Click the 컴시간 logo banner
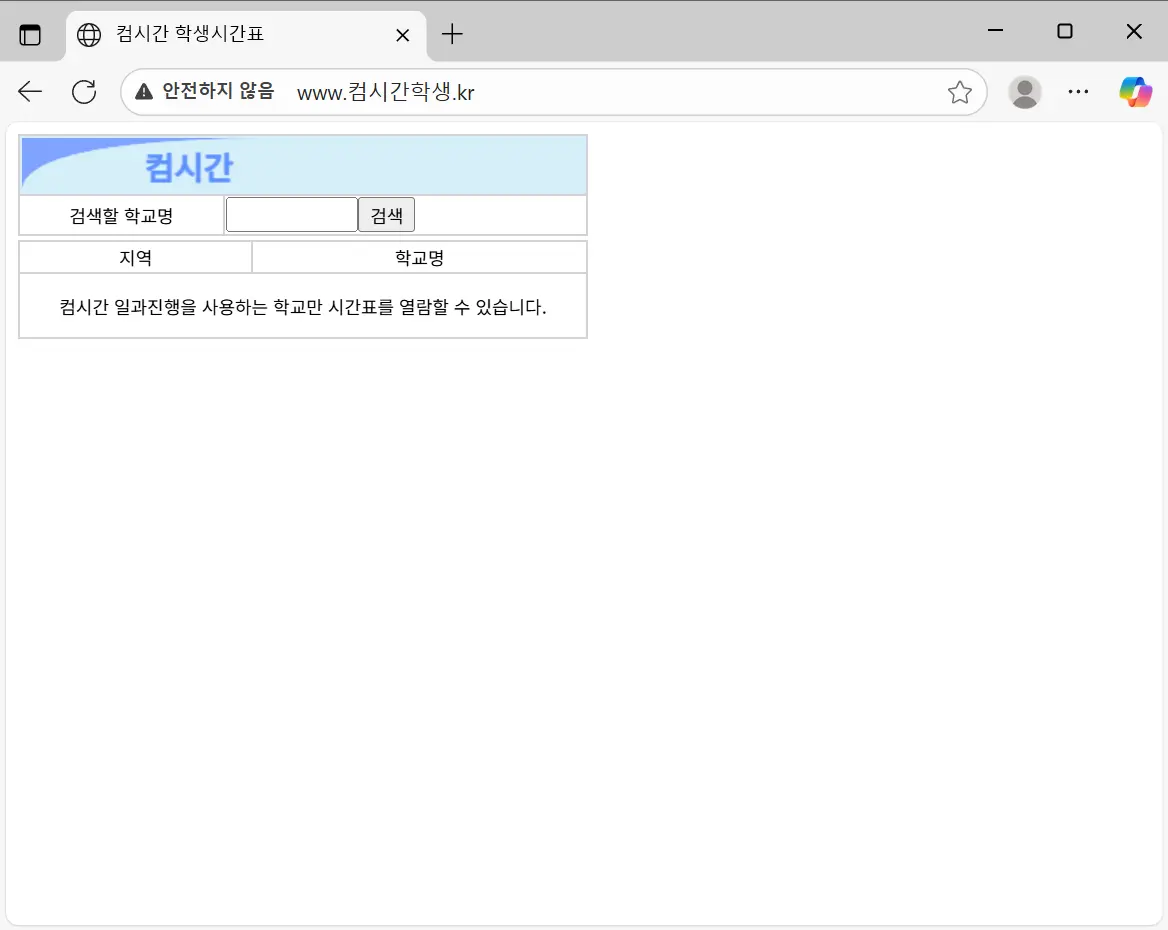Viewport: 1168px width, 930px height. (x=303, y=164)
